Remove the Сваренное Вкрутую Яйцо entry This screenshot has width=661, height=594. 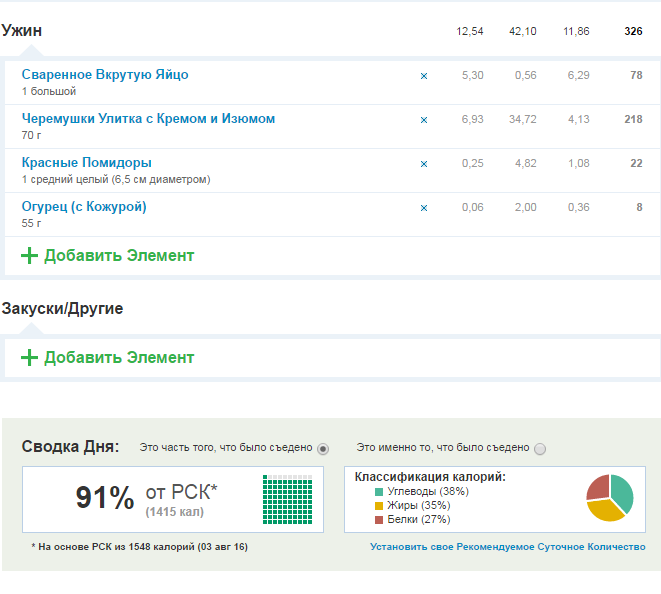click(x=423, y=76)
